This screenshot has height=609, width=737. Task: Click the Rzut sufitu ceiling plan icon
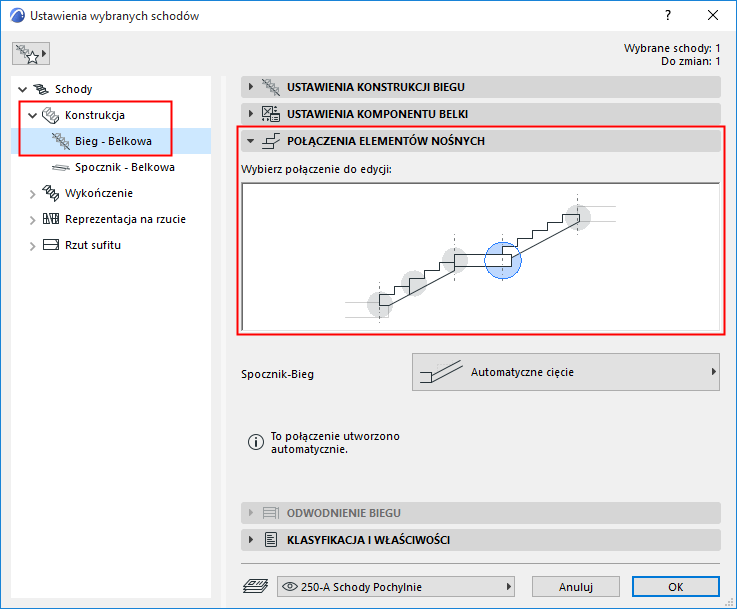51,245
